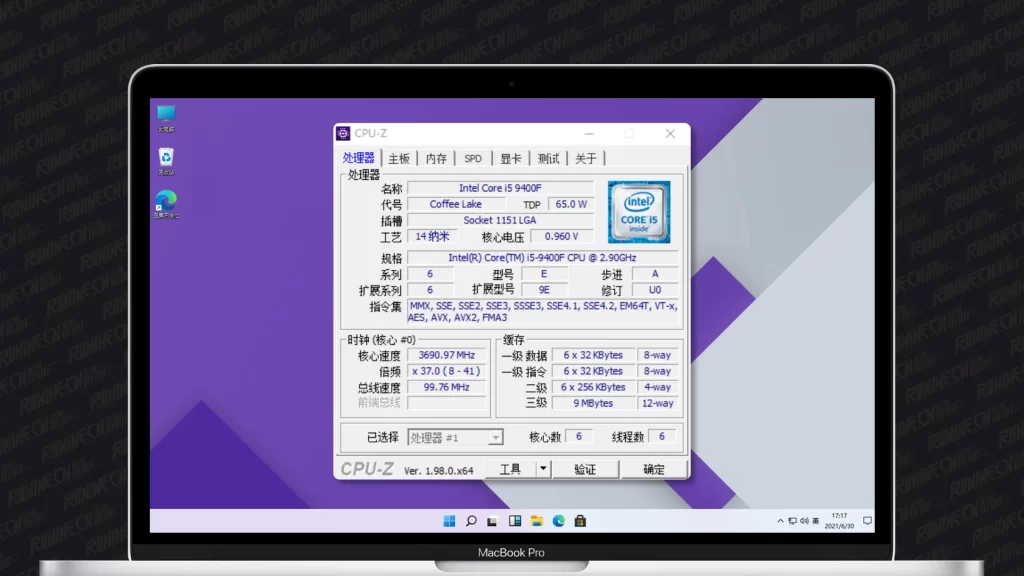Expand the 工具 button dropdown arrow
Image resolution: width=1024 pixels, height=576 pixels.
click(x=543, y=469)
